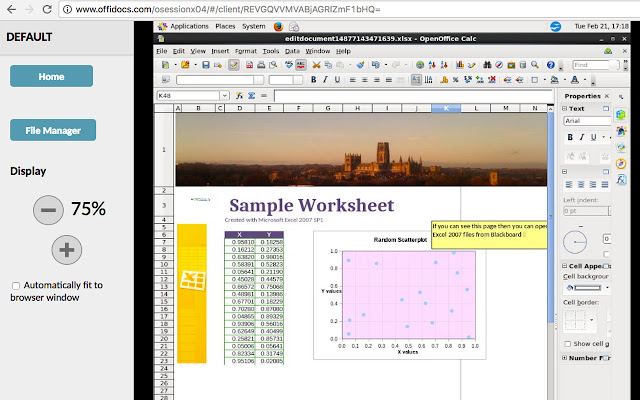
Task: Click the Home button
Action: [51, 76]
